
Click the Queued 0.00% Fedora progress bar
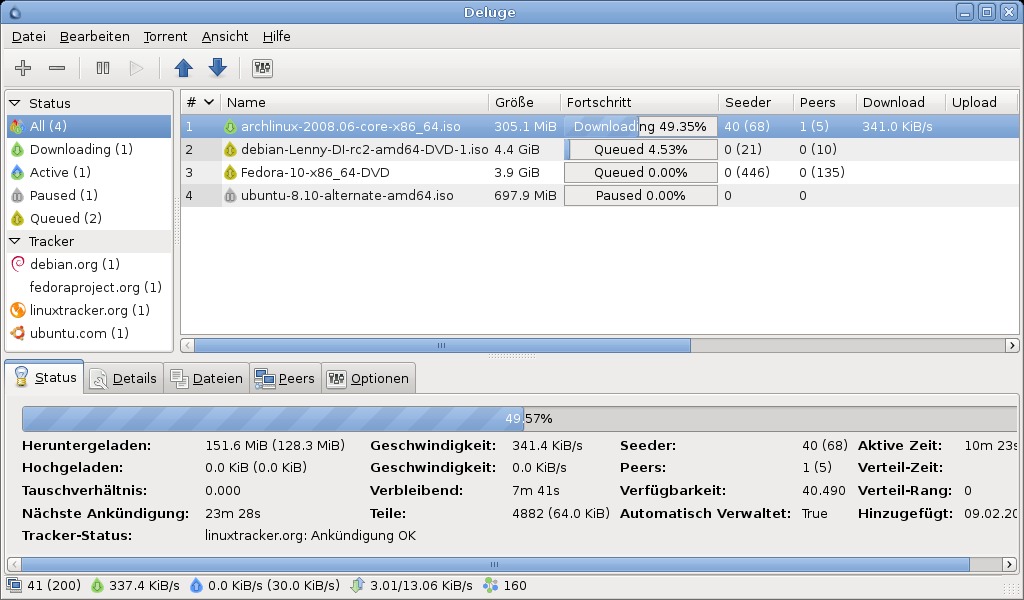tap(641, 172)
